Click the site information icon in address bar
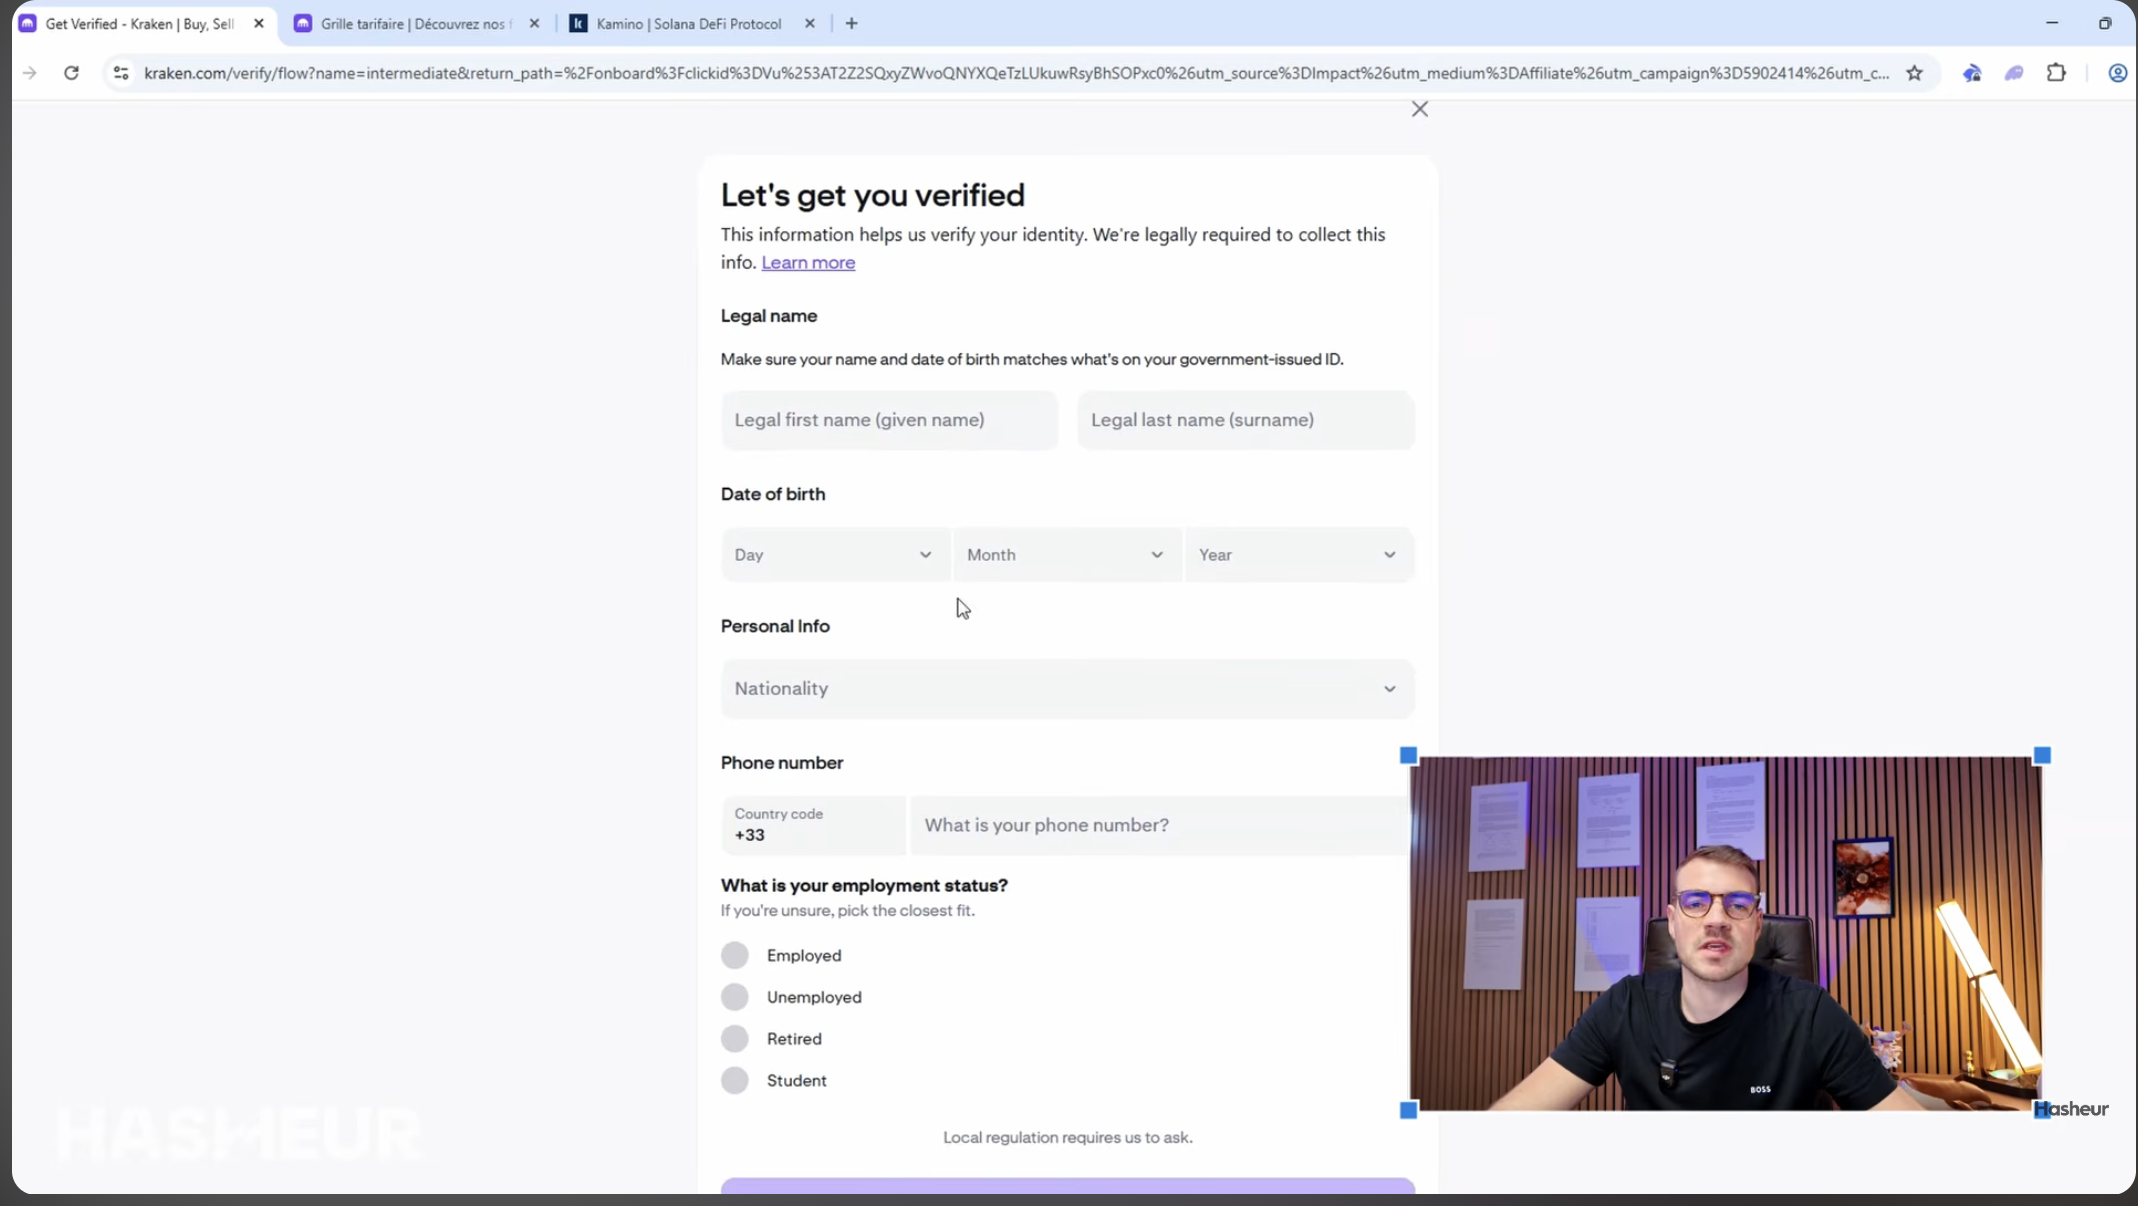Image resolution: width=2138 pixels, height=1206 pixels. (121, 73)
